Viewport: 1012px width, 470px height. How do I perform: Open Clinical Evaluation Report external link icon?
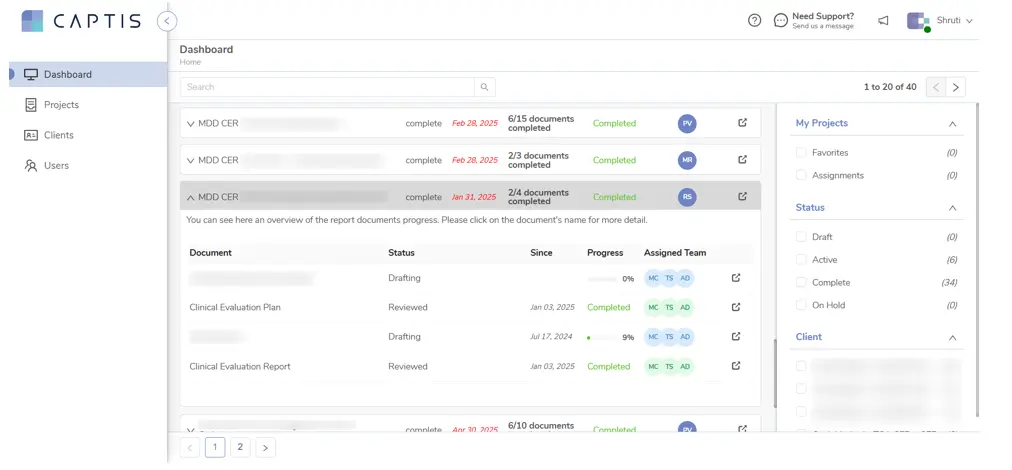coord(736,366)
